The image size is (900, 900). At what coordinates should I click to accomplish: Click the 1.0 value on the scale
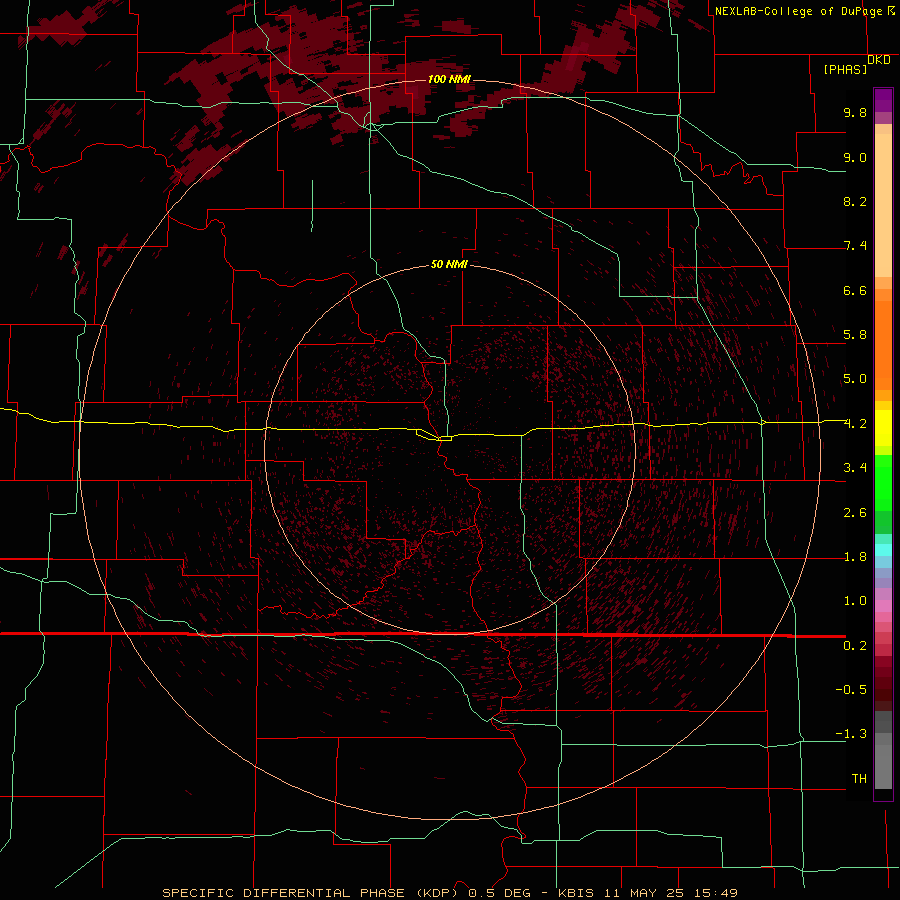point(855,601)
